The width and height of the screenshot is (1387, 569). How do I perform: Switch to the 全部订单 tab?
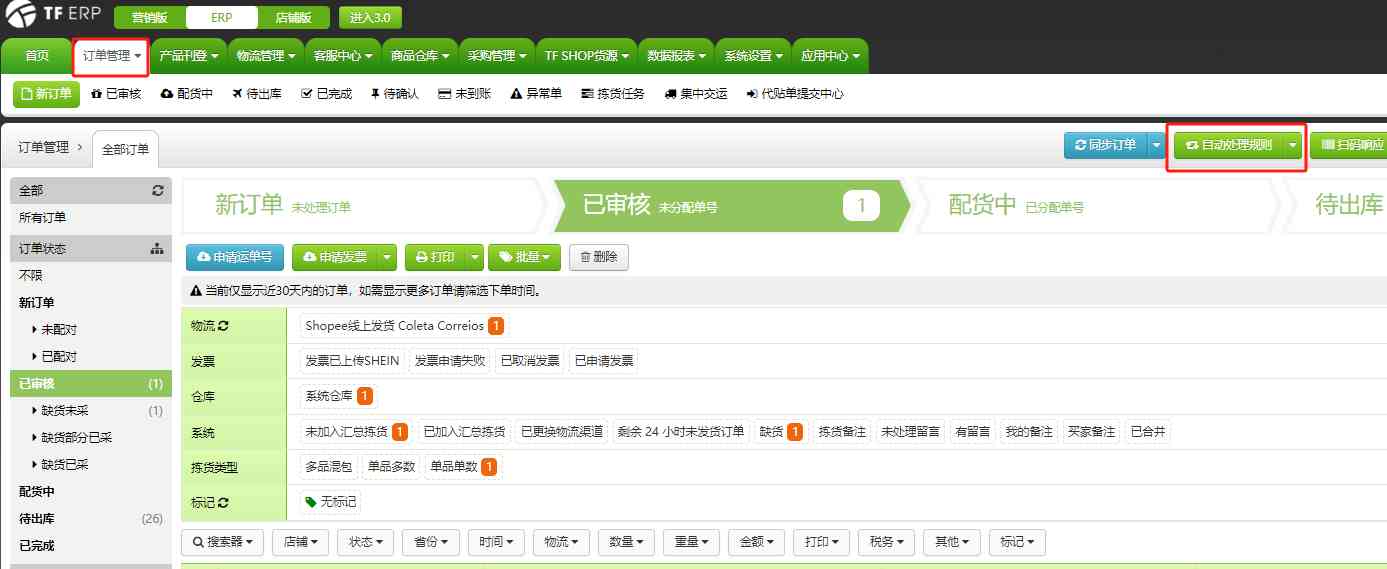click(125, 149)
